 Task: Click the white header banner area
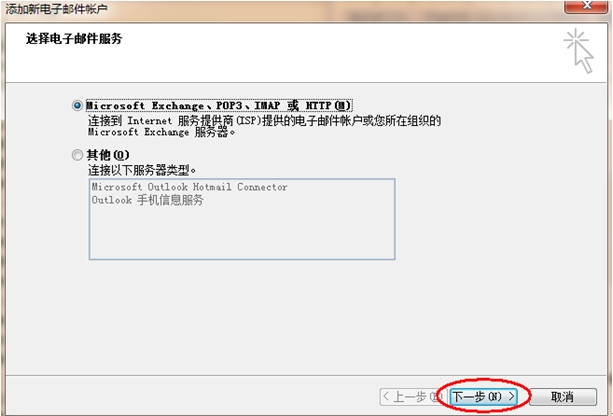(306, 52)
